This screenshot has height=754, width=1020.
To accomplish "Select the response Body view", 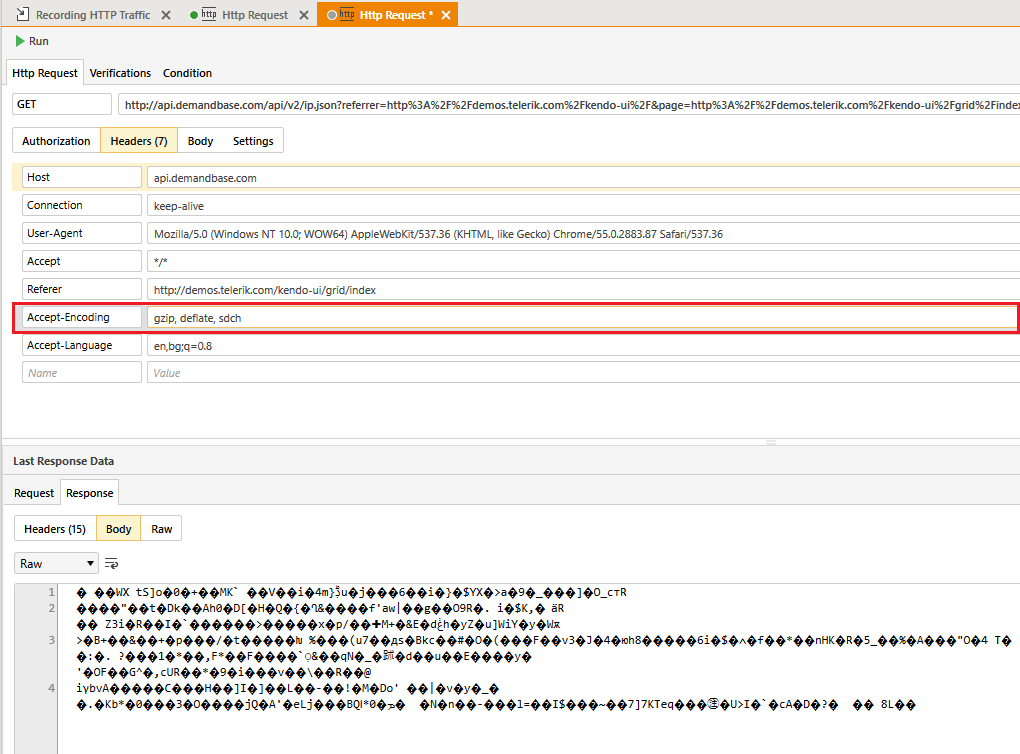I will (118, 529).
